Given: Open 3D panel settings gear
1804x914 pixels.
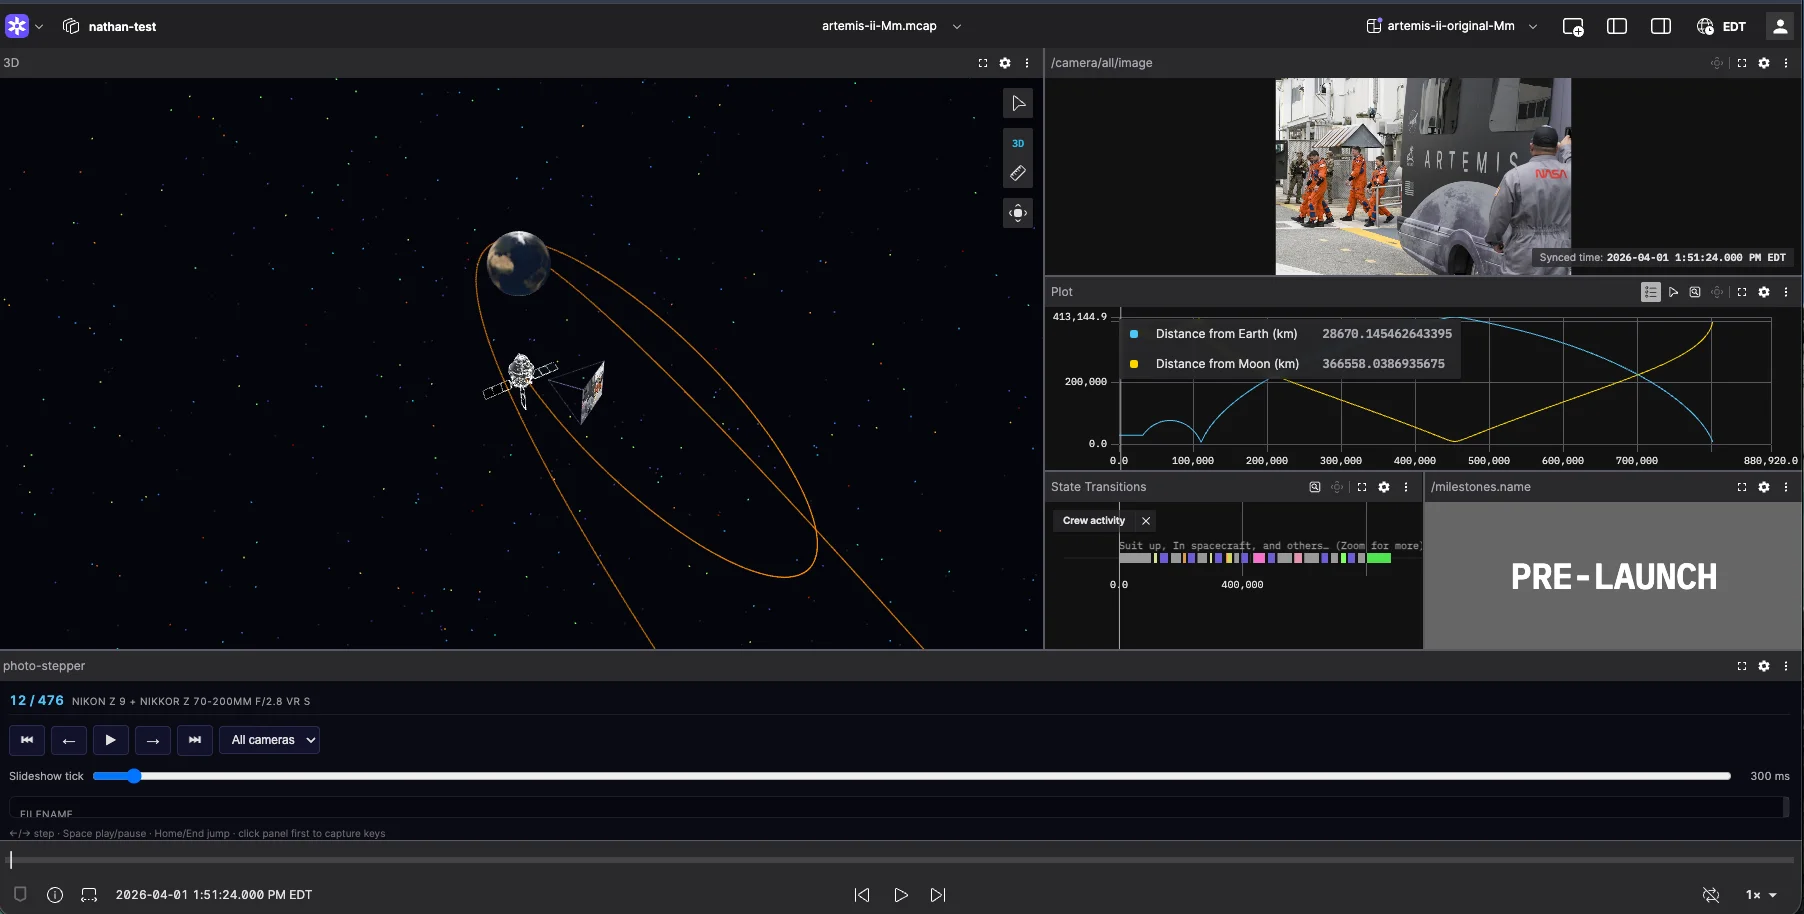Looking at the screenshot, I should [1005, 63].
